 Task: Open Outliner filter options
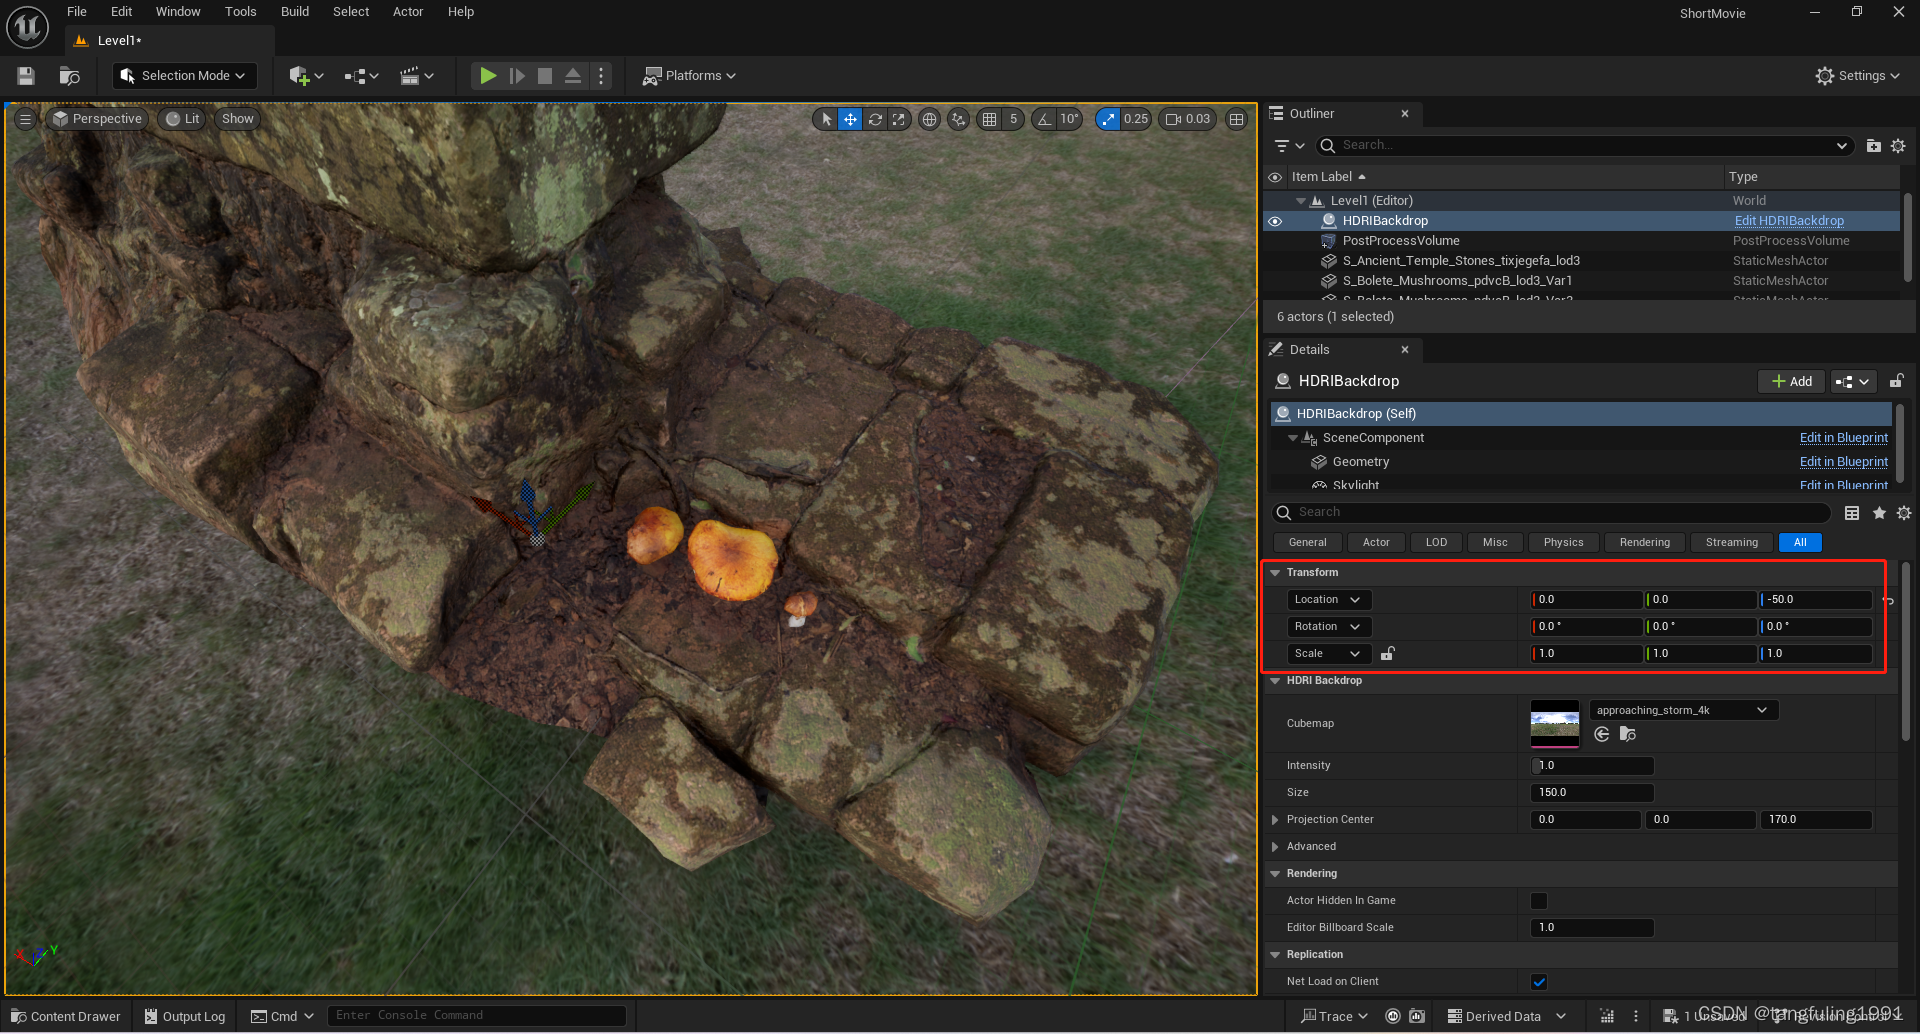click(x=1289, y=146)
